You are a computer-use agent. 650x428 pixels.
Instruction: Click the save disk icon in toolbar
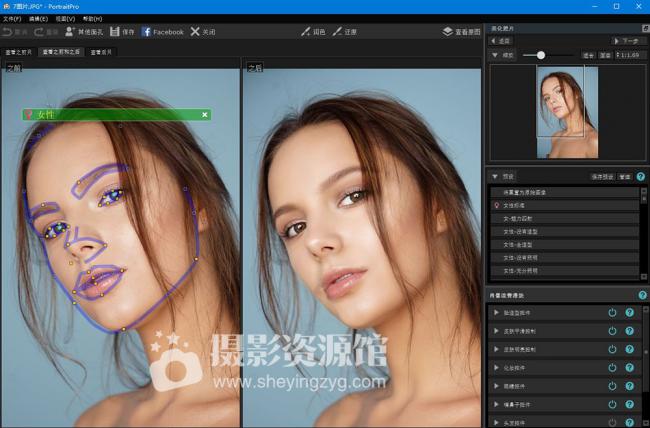coord(116,32)
